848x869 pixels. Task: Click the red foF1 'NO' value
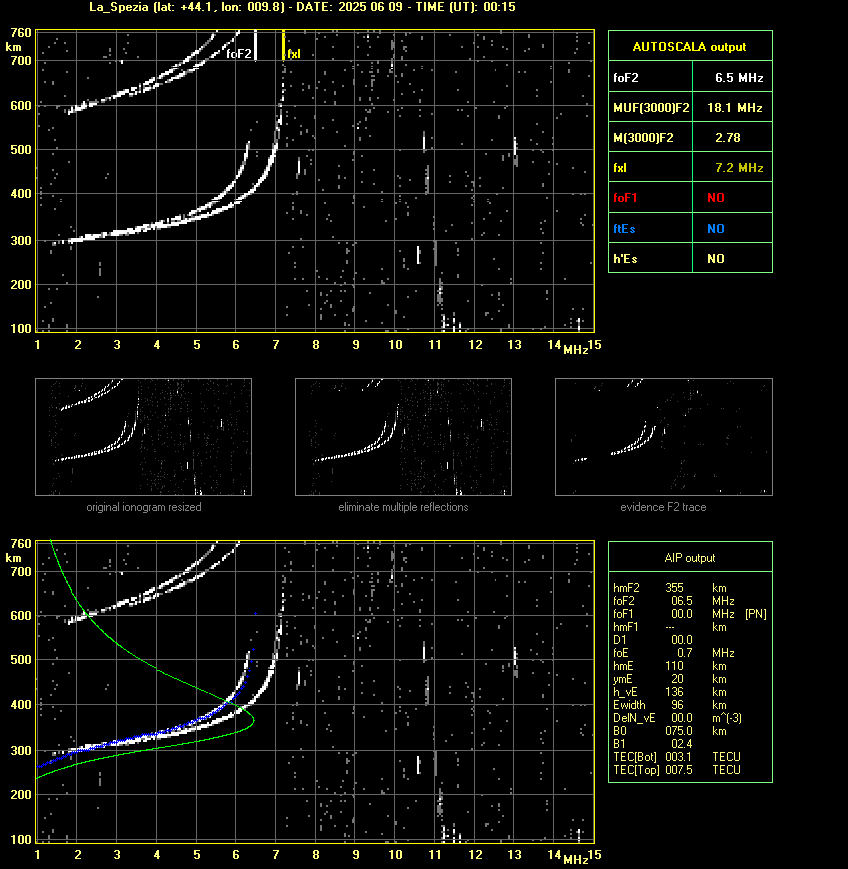click(716, 198)
